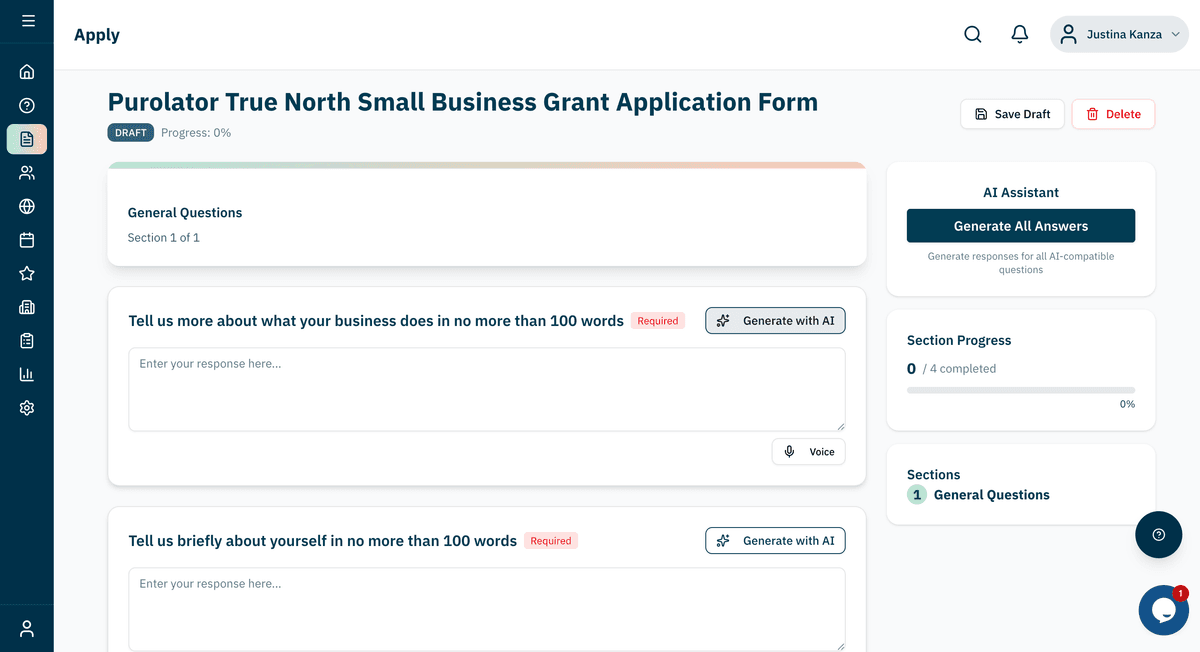Open notifications via the bell icon
1200x652 pixels.
coord(1019,33)
